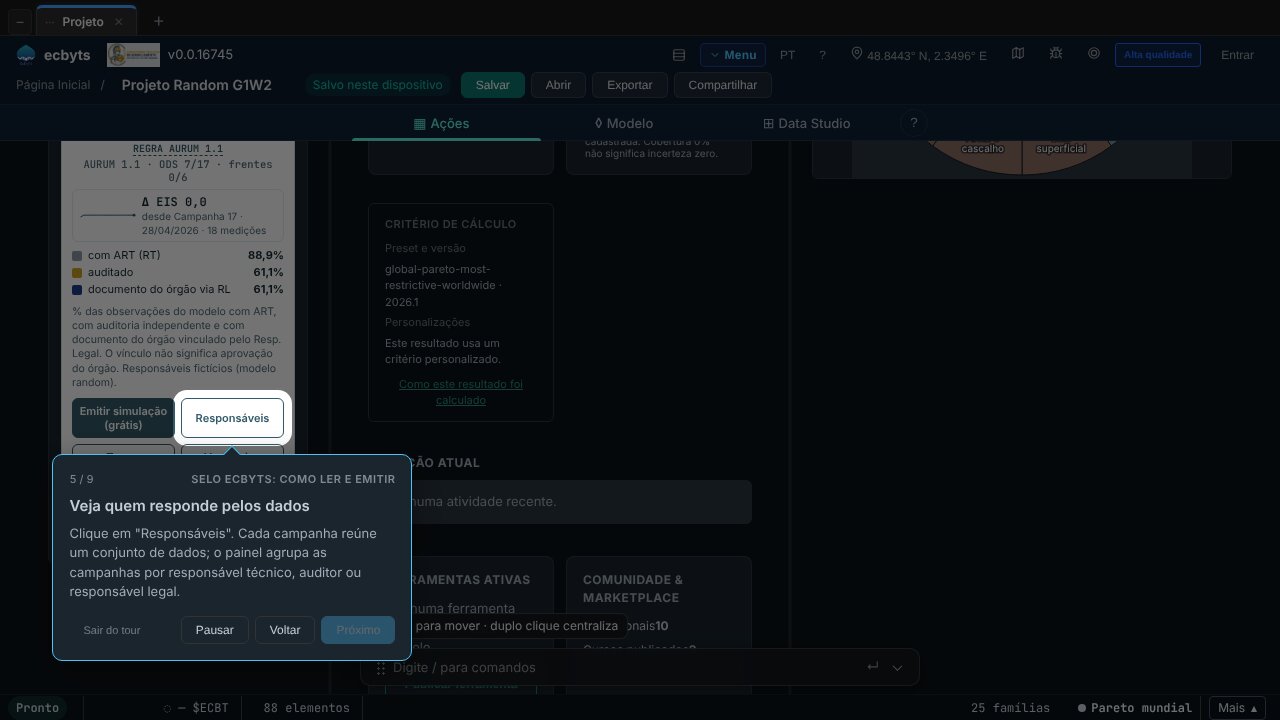
Task: Switch to the Data Studio tab
Action: pos(806,123)
